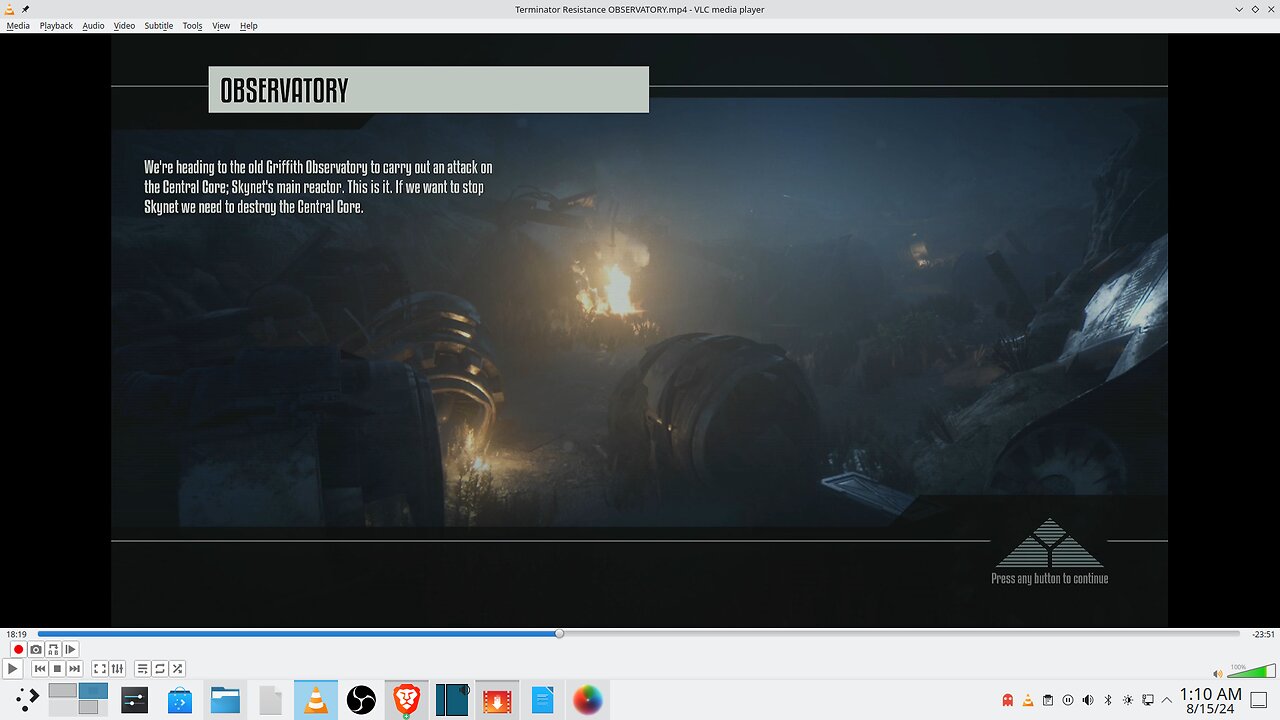Screen dimensions: 1280x720
Task: Skip to next media in playlist
Action: [74, 668]
